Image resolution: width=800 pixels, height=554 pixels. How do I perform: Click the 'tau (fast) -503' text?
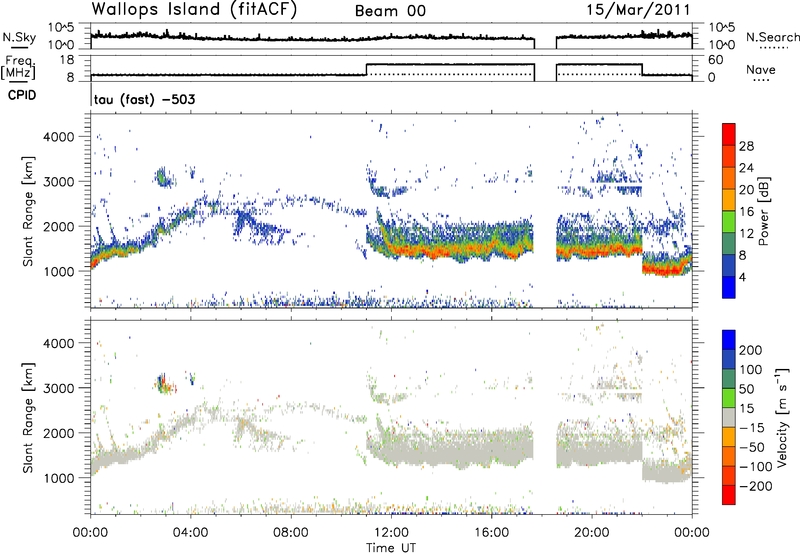click(x=144, y=99)
